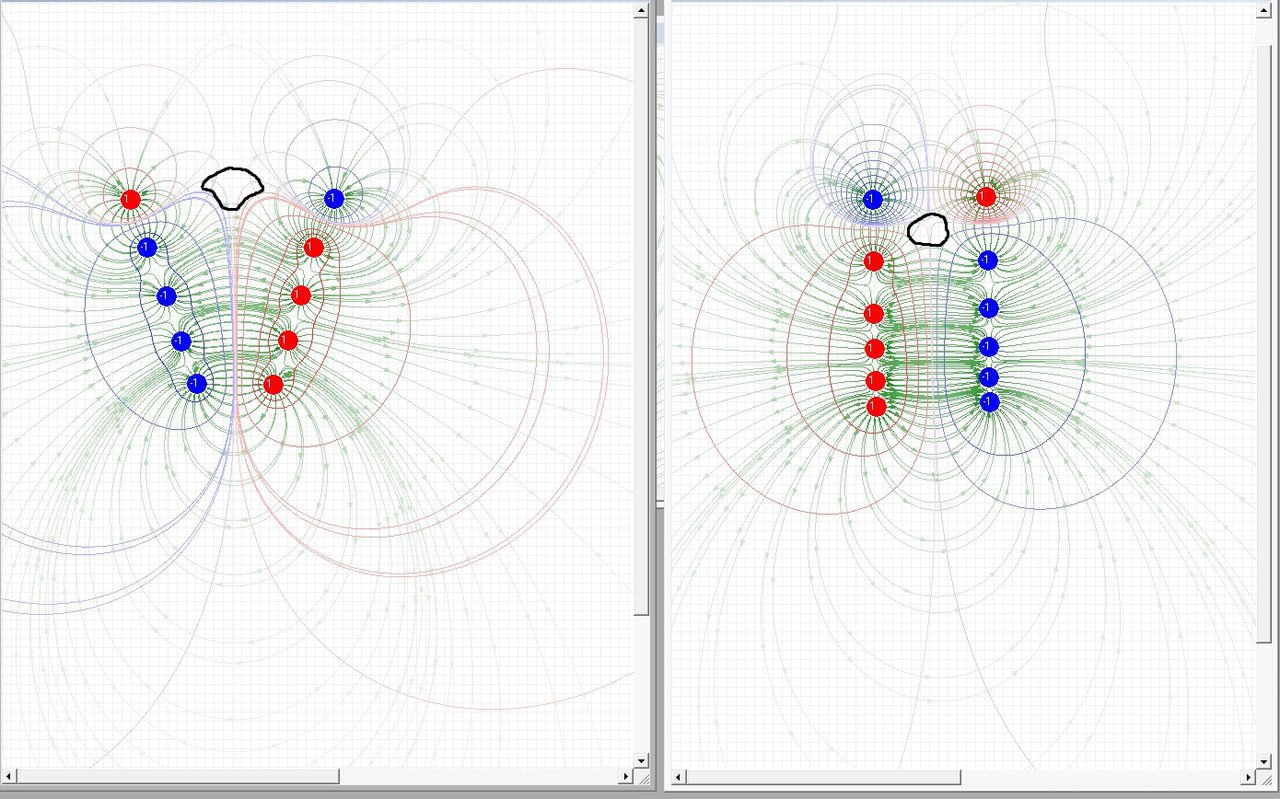1280x799 pixels.
Task: Click right window's vertical scrollbar up arrow
Action: (1263, 10)
